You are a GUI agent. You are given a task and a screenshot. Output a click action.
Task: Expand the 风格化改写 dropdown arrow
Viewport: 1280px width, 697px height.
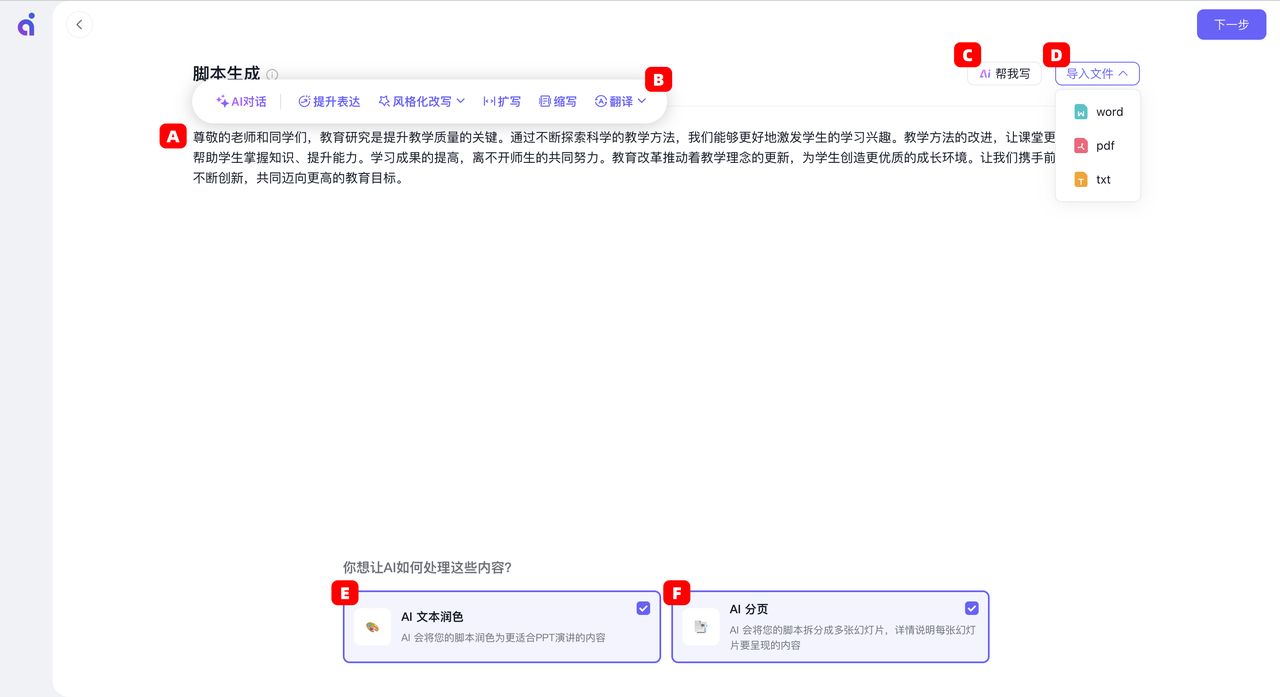[x=460, y=100]
